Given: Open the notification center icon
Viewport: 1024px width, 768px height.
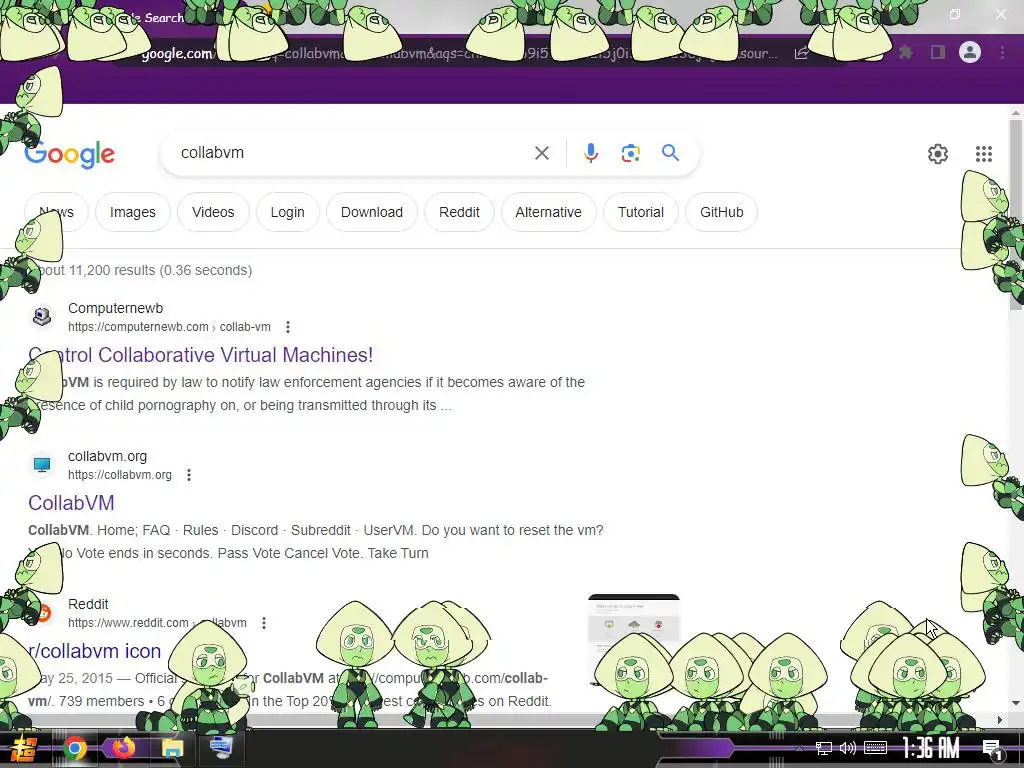Looking at the screenshot, I should 992,749.
